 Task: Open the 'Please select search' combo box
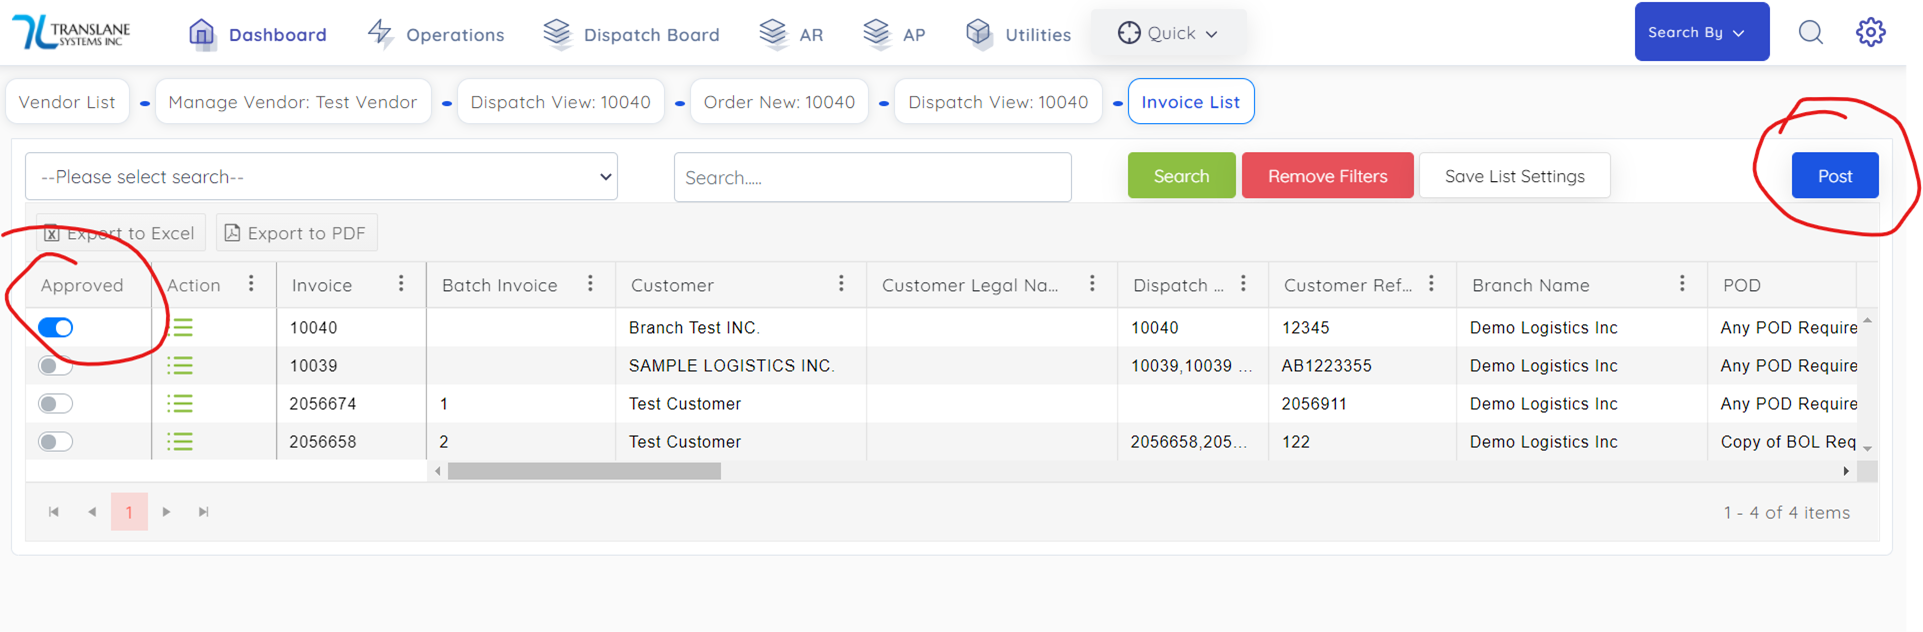click(321, 177)
